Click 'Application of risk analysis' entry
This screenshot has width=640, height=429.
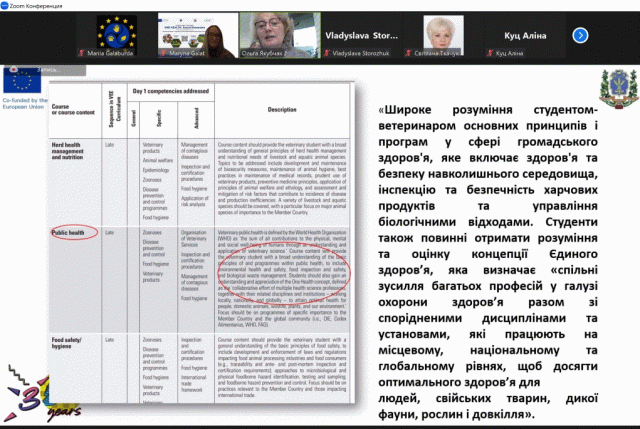coord(195,201)
